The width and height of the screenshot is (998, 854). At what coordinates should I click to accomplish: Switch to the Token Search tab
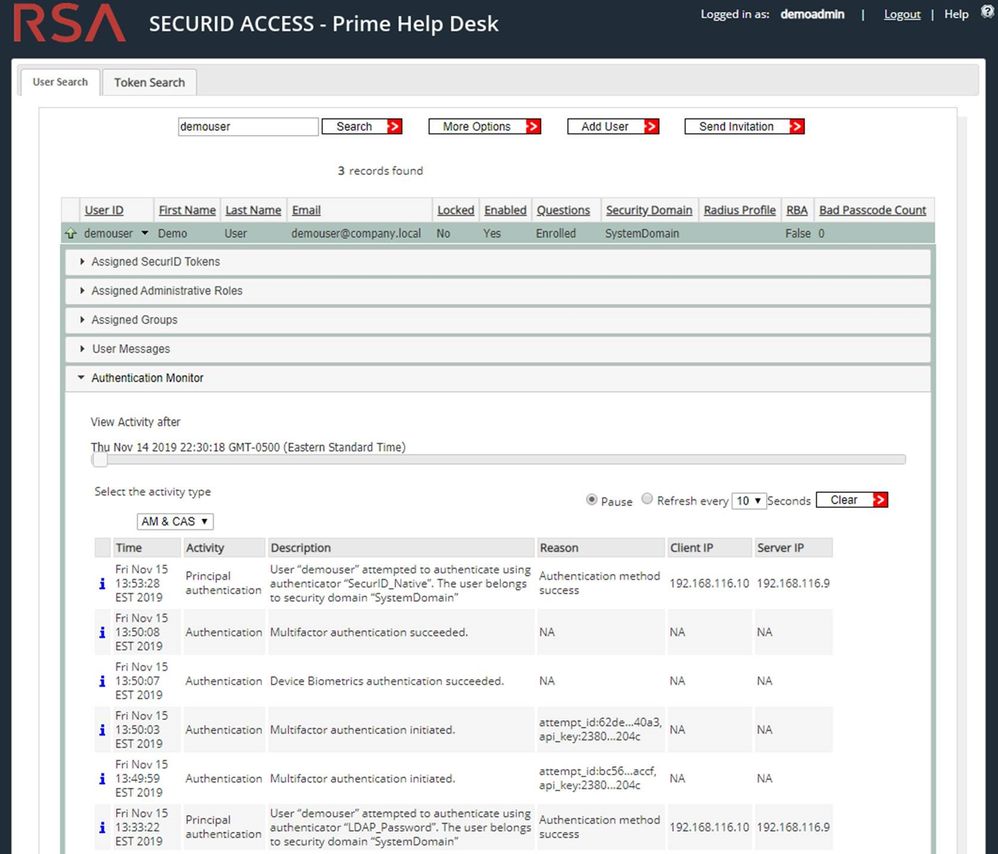click(x=149, y=82)
